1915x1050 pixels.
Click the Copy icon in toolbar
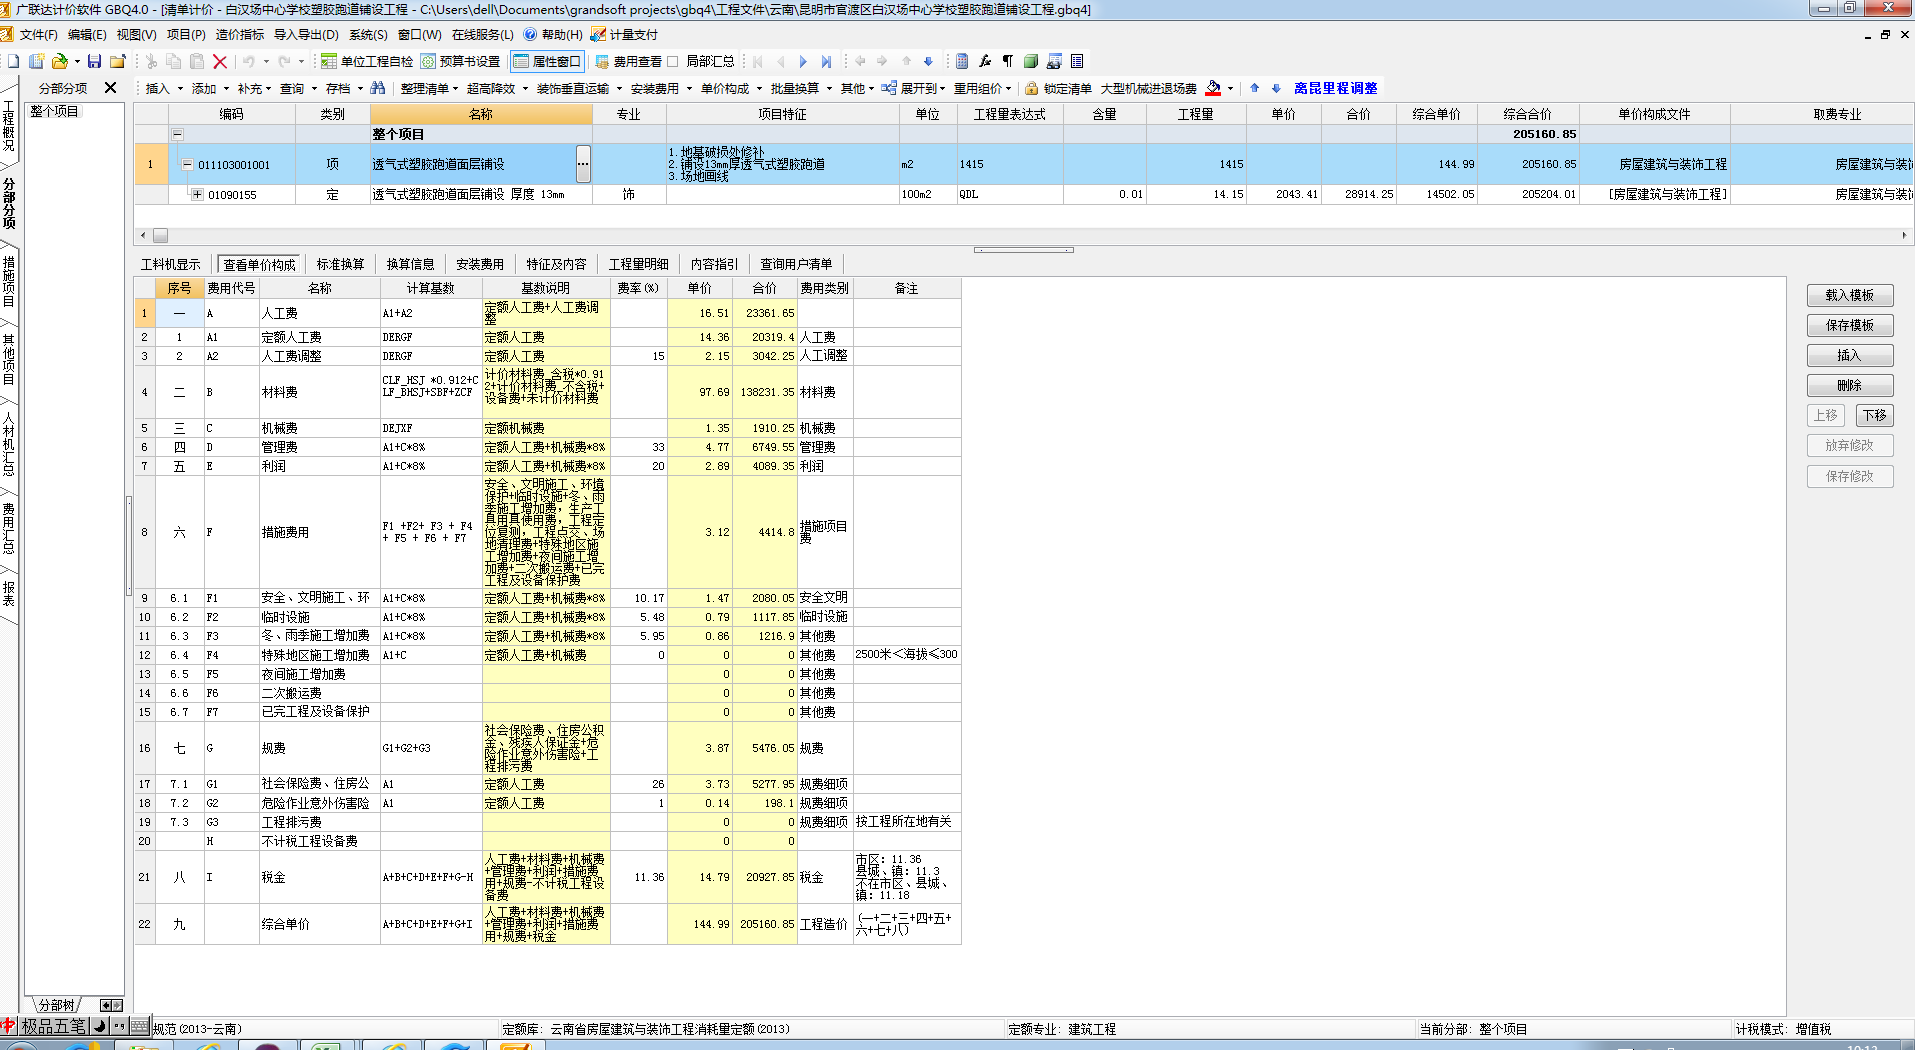[x=173, y=62]
